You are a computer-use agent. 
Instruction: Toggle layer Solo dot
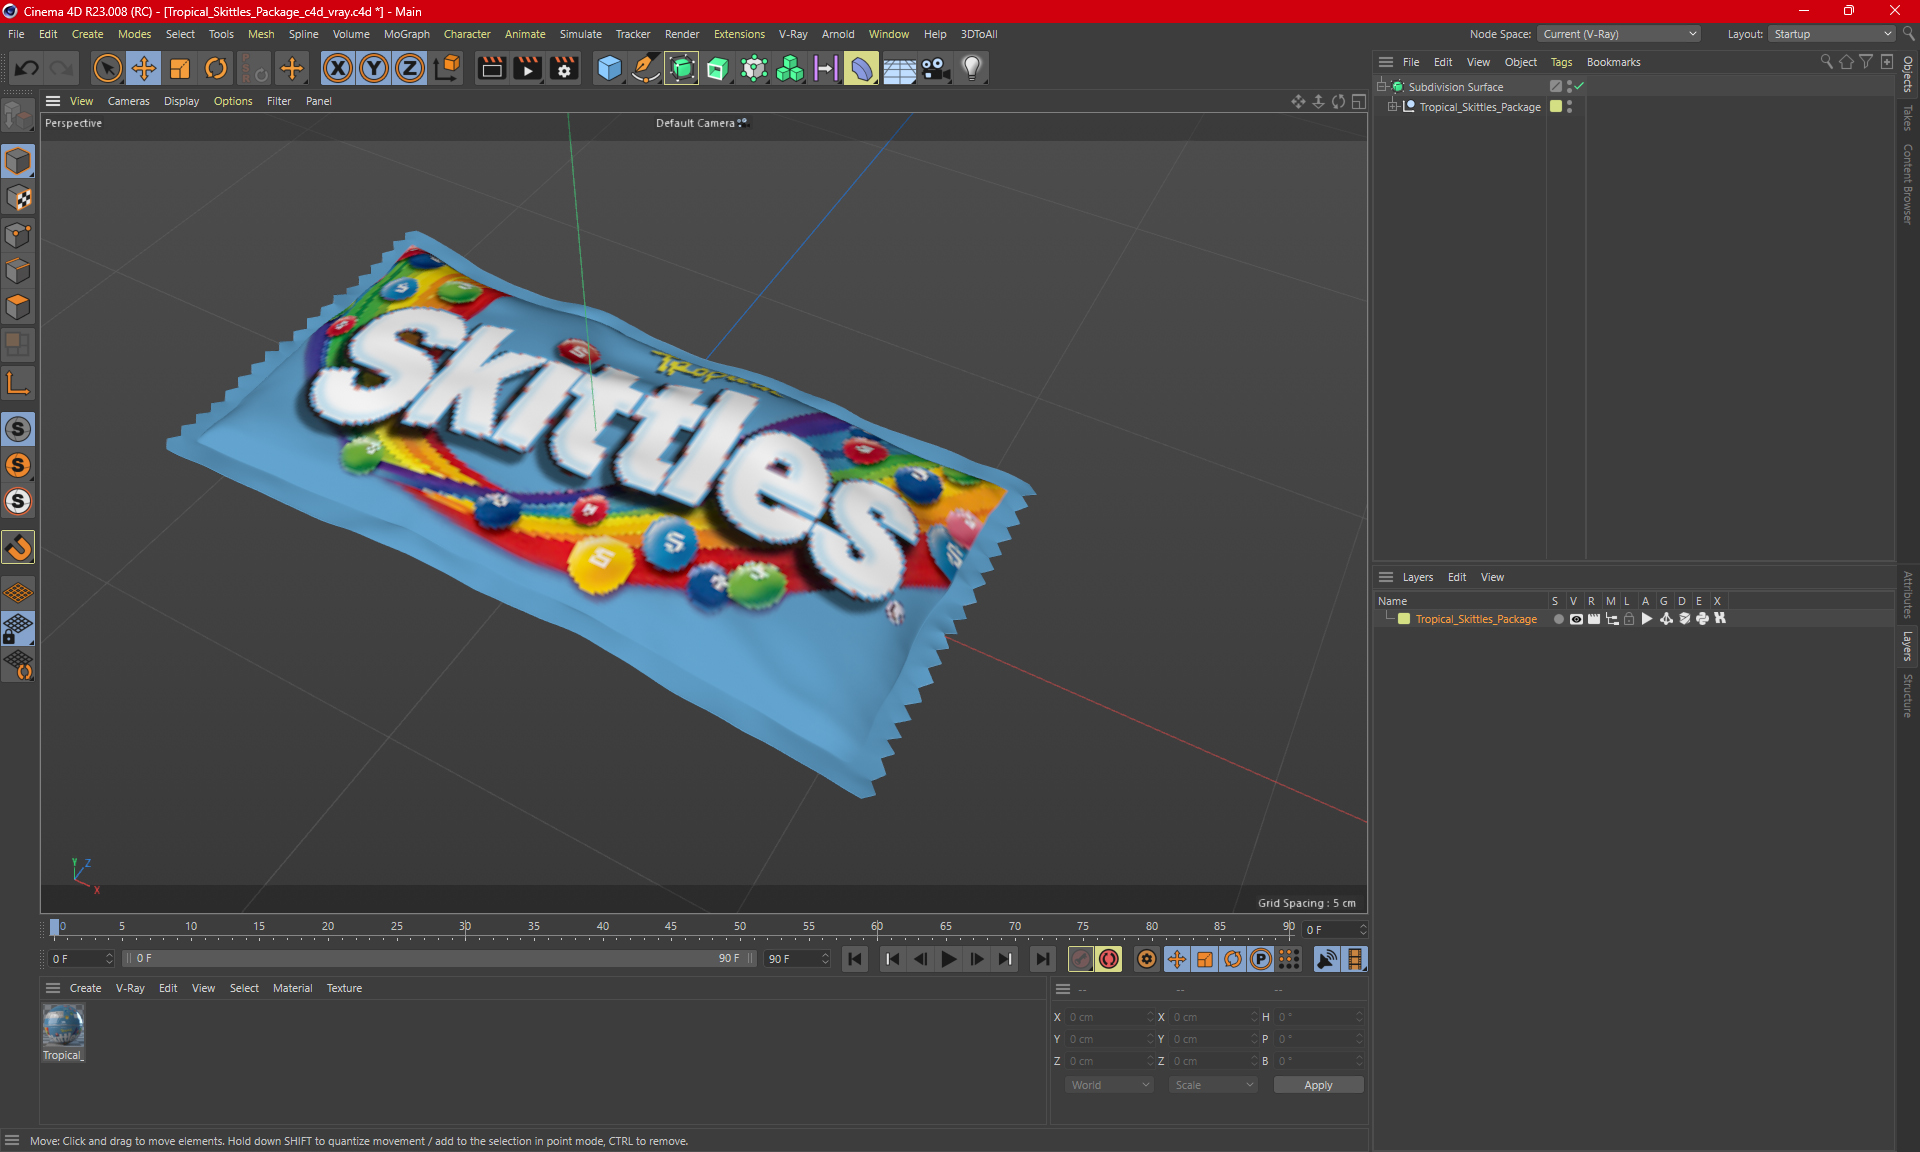pos(1558,619)
